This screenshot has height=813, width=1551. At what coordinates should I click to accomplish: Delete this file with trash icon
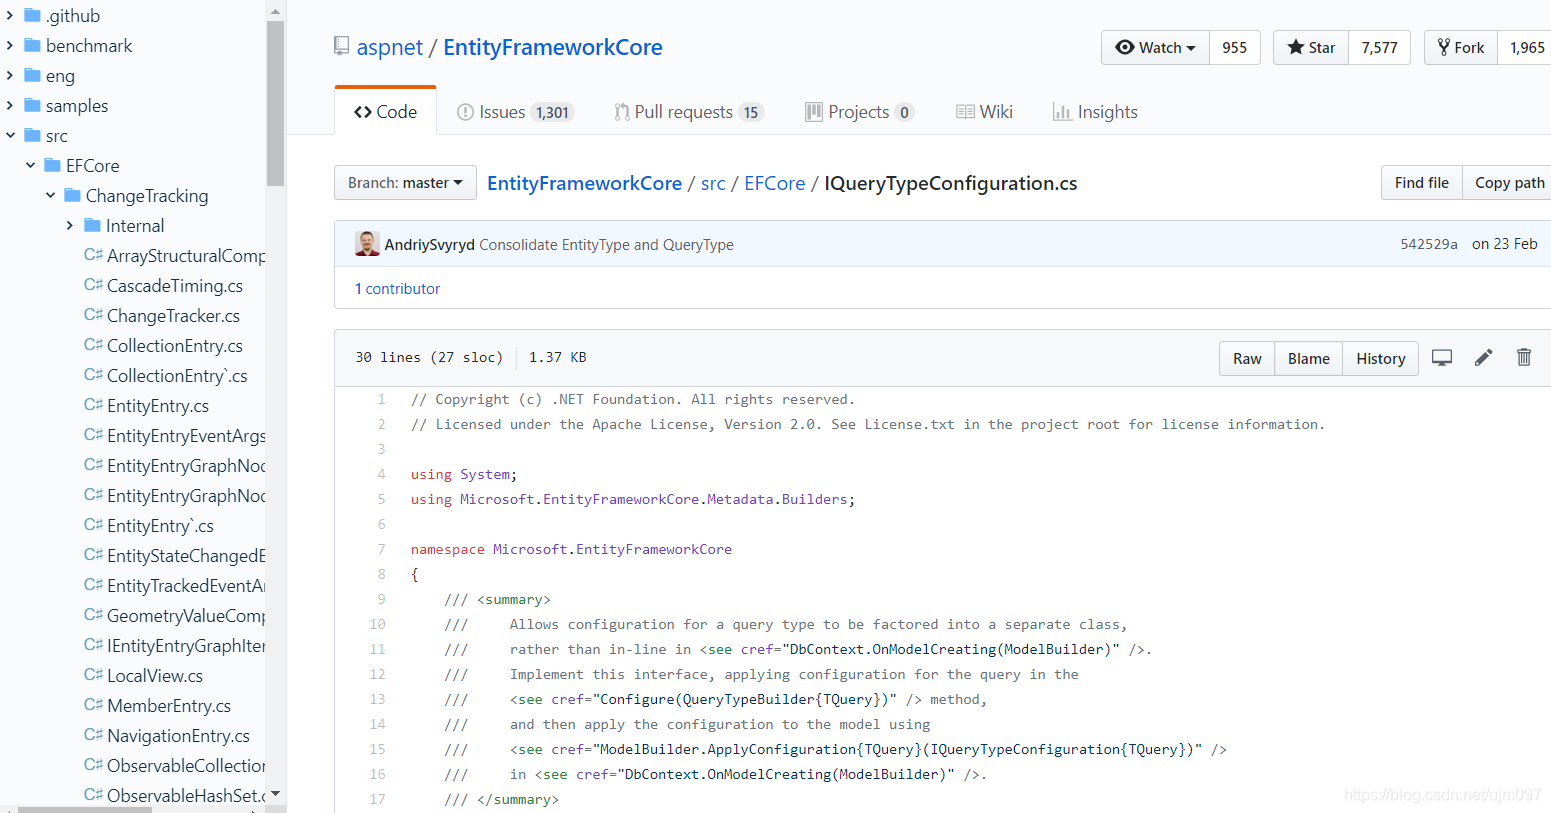1524,357
